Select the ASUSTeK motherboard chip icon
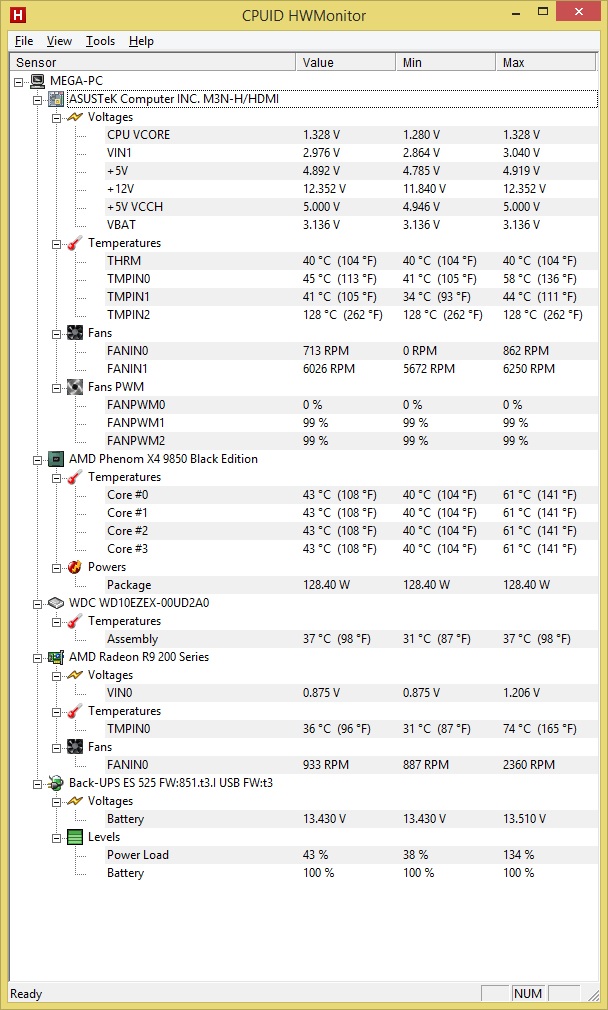The image size is (608, 1010). [x=57, y=99]
